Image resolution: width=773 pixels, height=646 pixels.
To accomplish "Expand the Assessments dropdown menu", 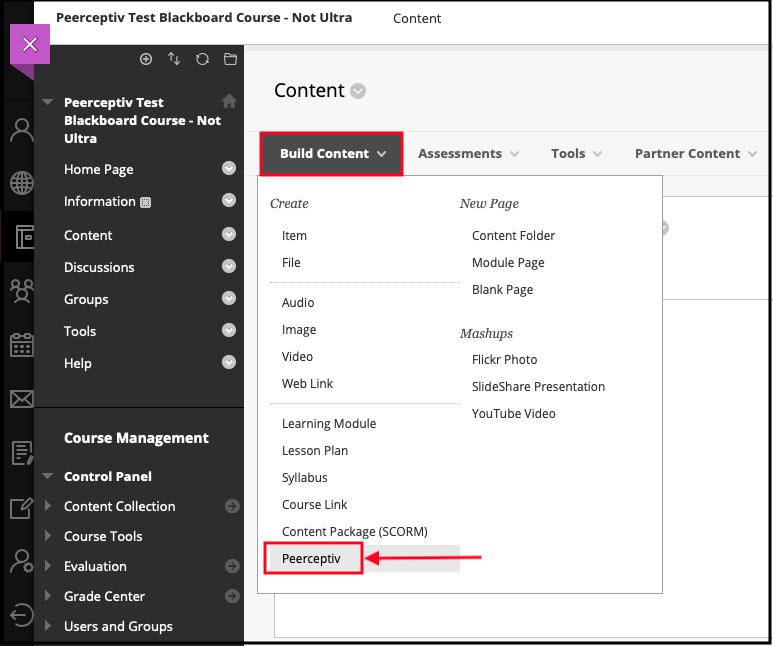I will click(468, 154).
